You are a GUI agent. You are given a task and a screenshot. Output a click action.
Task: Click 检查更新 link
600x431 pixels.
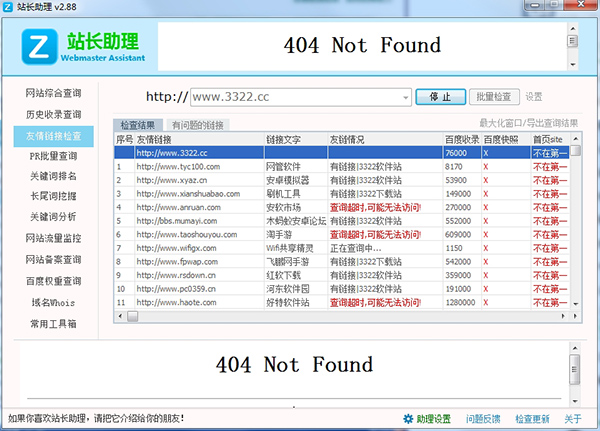coord(532,419)
